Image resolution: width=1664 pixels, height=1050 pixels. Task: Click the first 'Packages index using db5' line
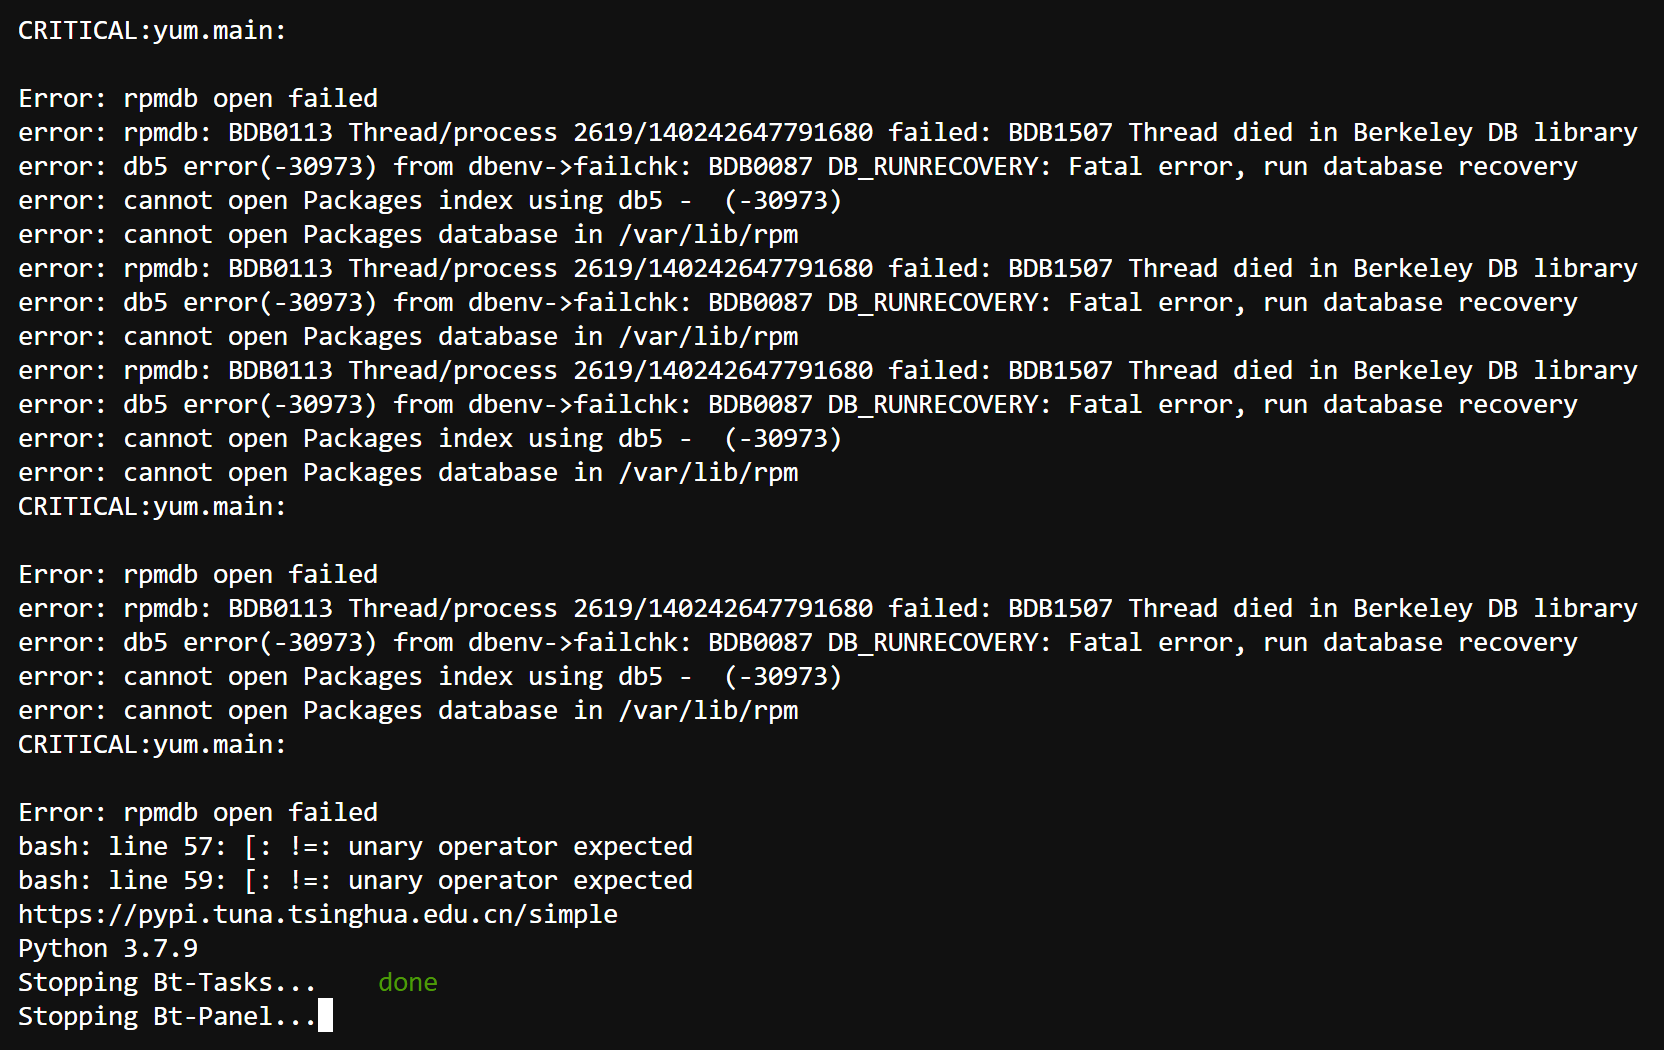click(x=430, y=201)
